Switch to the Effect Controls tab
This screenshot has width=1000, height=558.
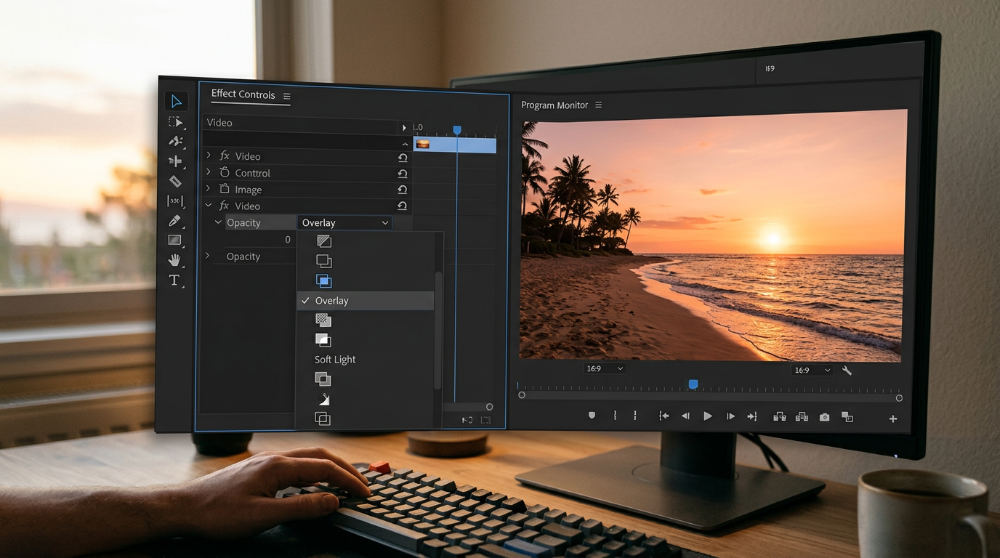pyautogui.click(x=243, y=94)
